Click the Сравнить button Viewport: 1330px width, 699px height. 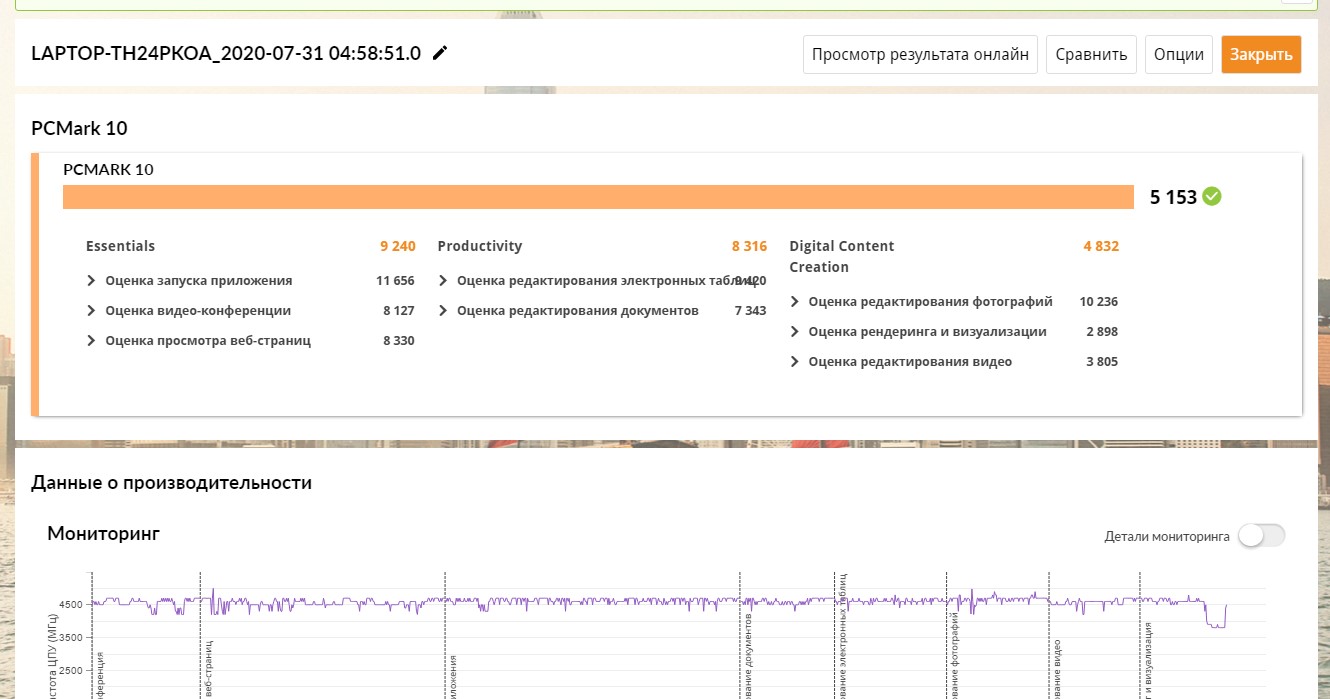point(1092,54)
